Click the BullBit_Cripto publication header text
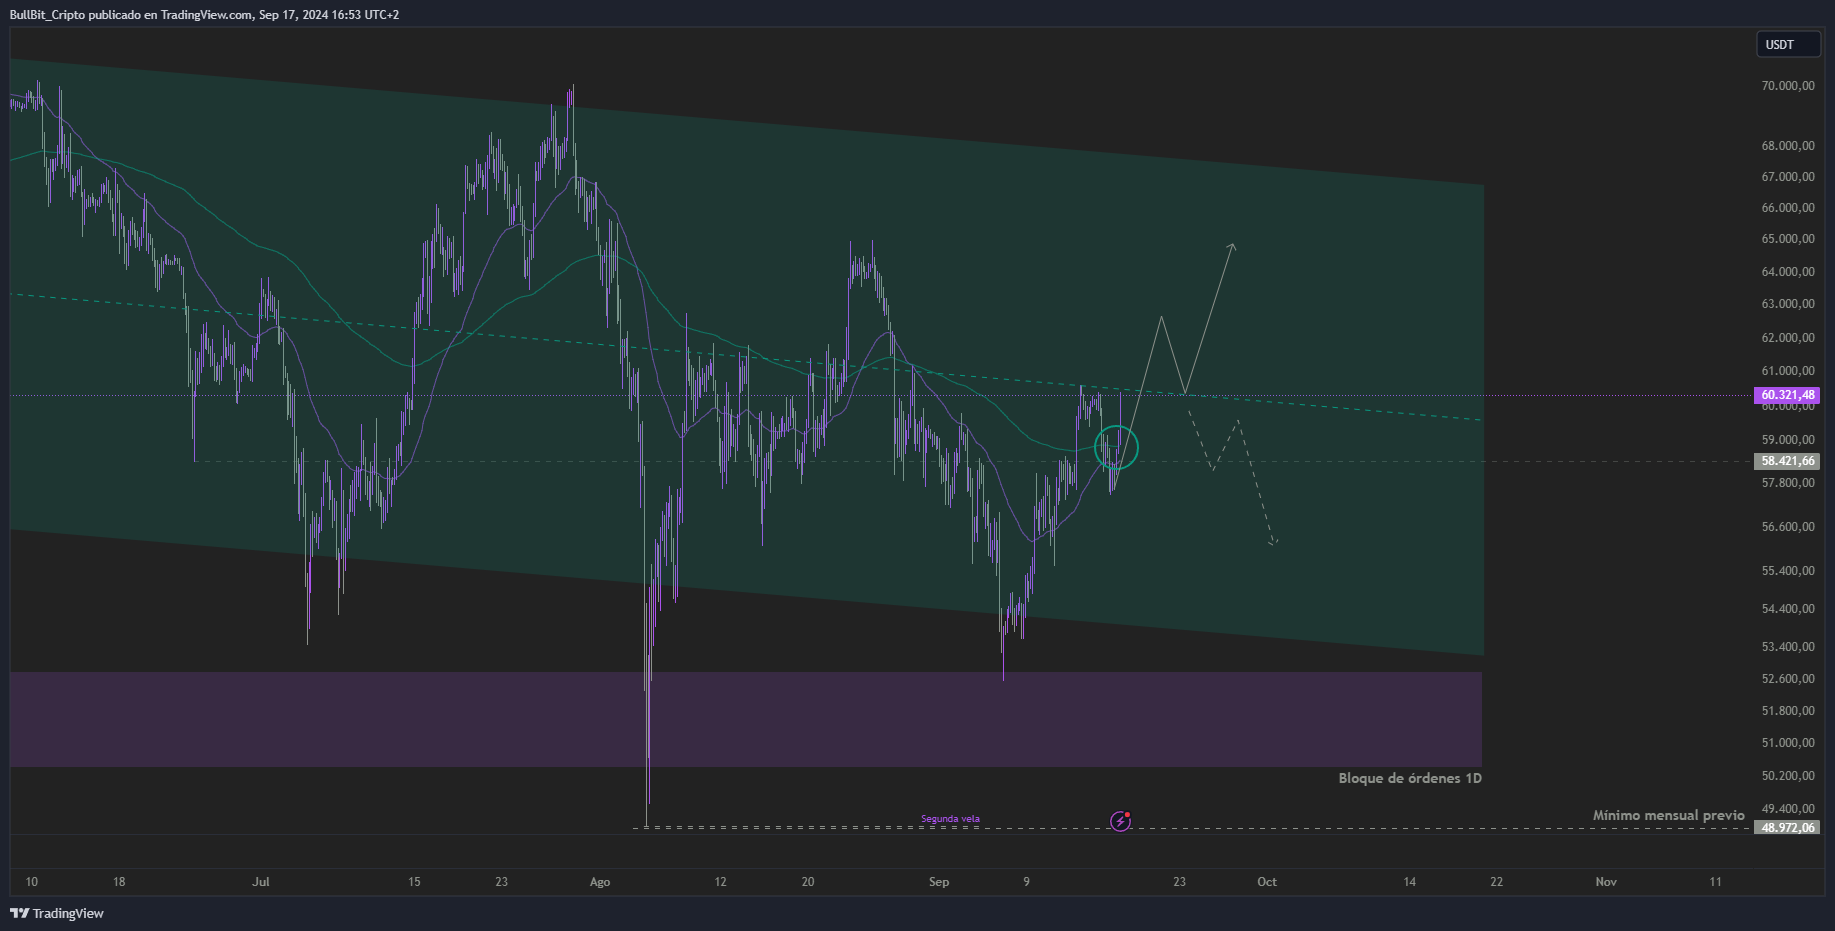This screenshot has height=931, width=1835. [x=204, y=15]
